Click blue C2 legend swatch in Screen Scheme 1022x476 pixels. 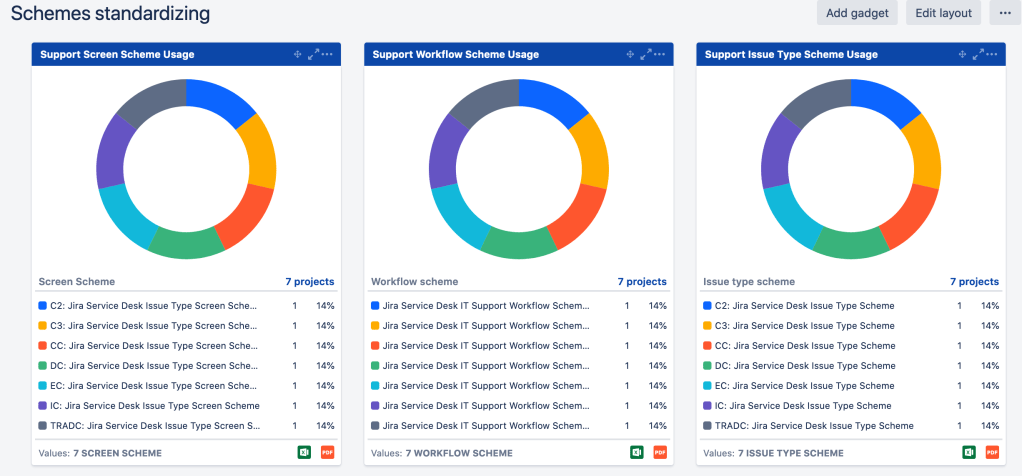click(x=42, y=306)
